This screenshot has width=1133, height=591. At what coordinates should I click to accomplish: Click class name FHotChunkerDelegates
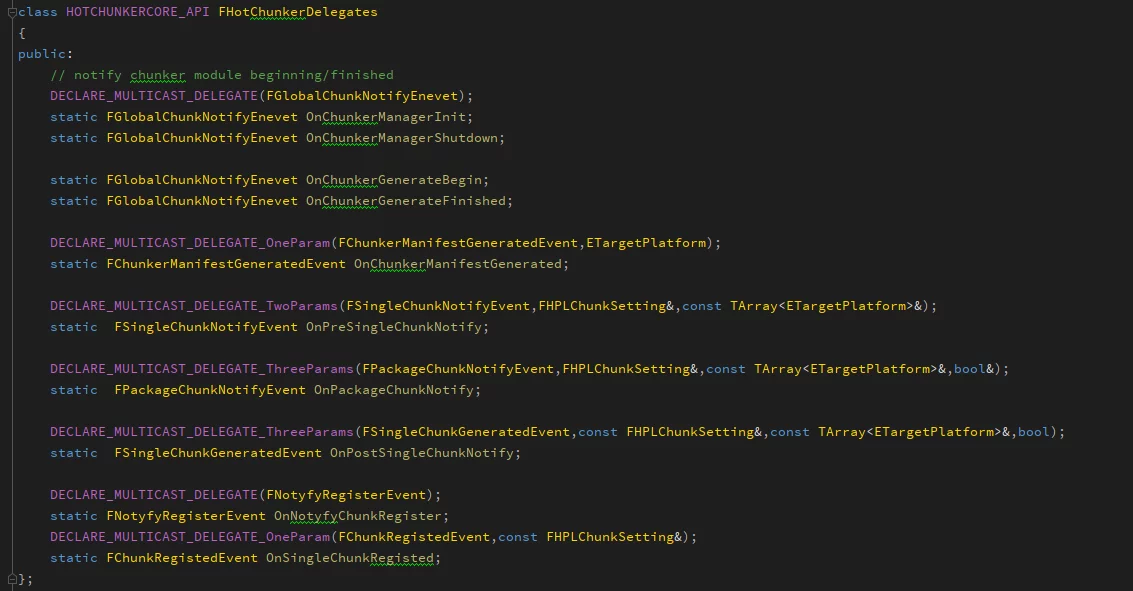[x=298, y=12]
